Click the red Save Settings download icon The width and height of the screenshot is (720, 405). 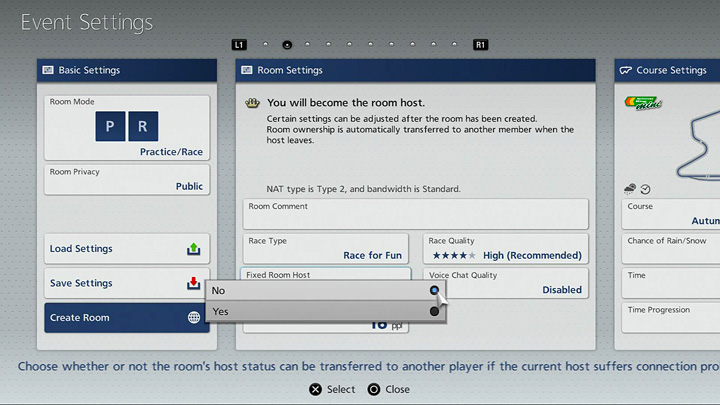(194, 284)
